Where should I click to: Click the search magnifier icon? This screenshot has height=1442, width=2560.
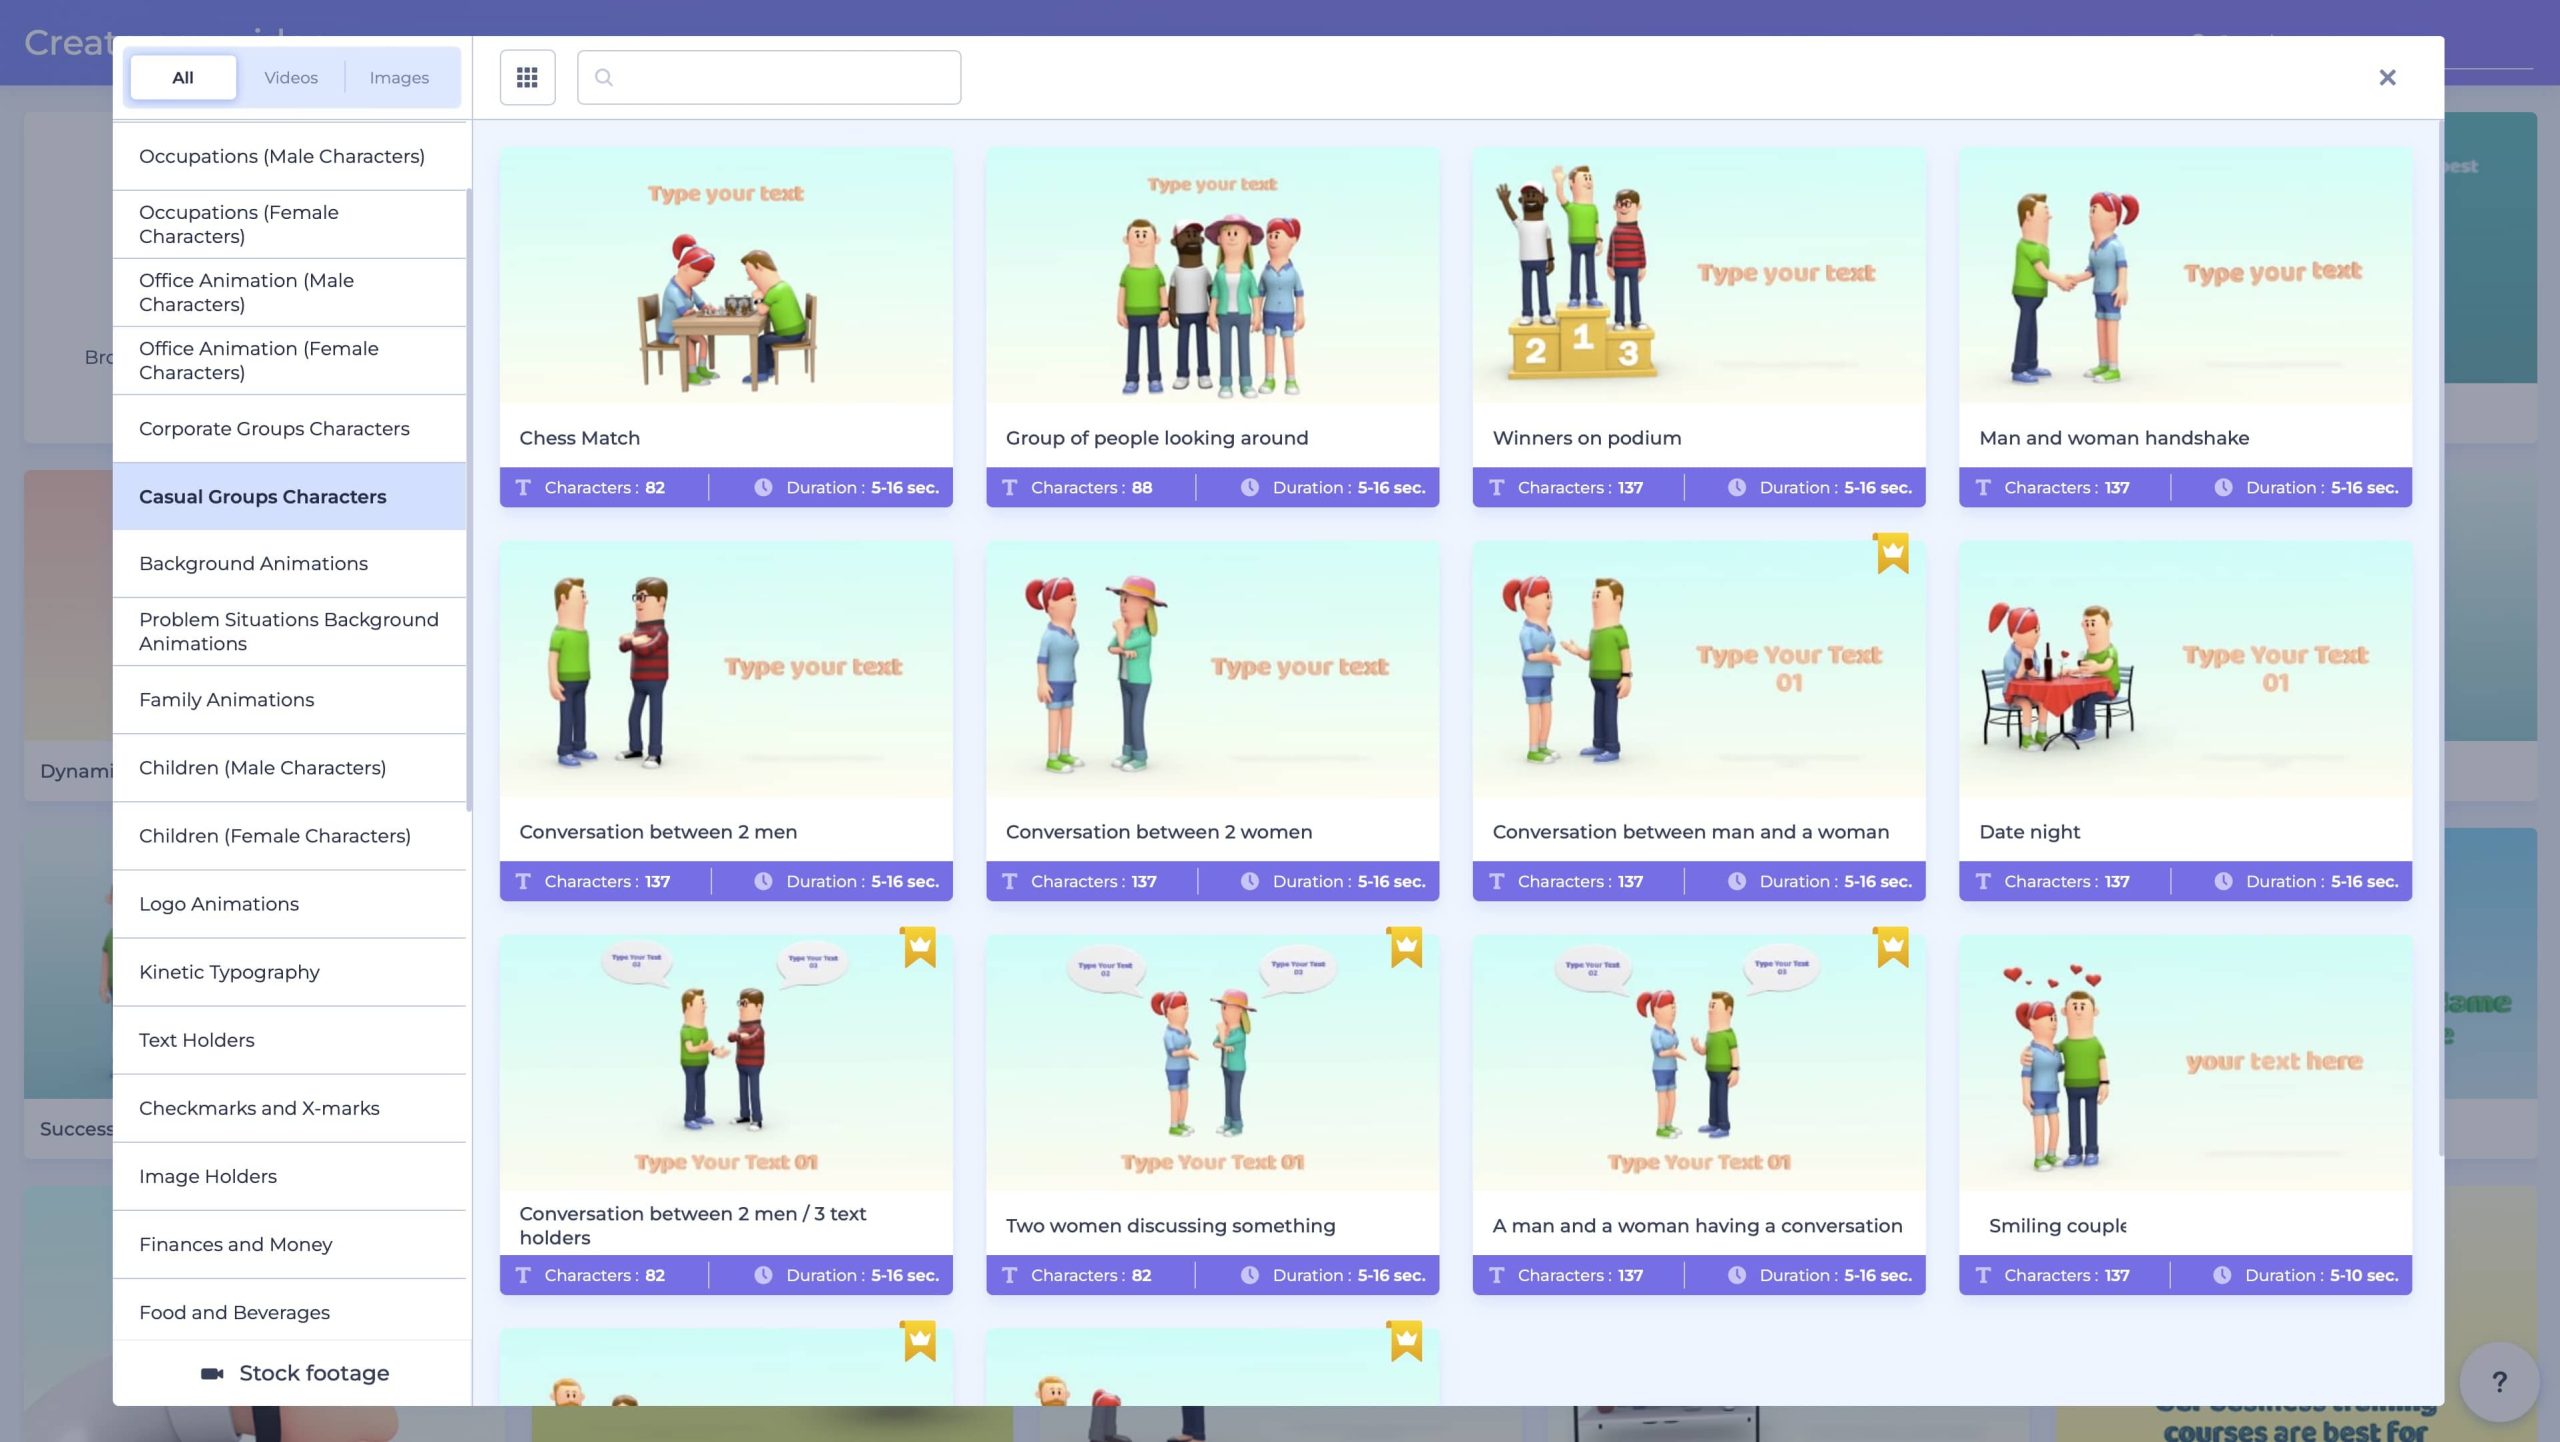(x=603, y=77)
